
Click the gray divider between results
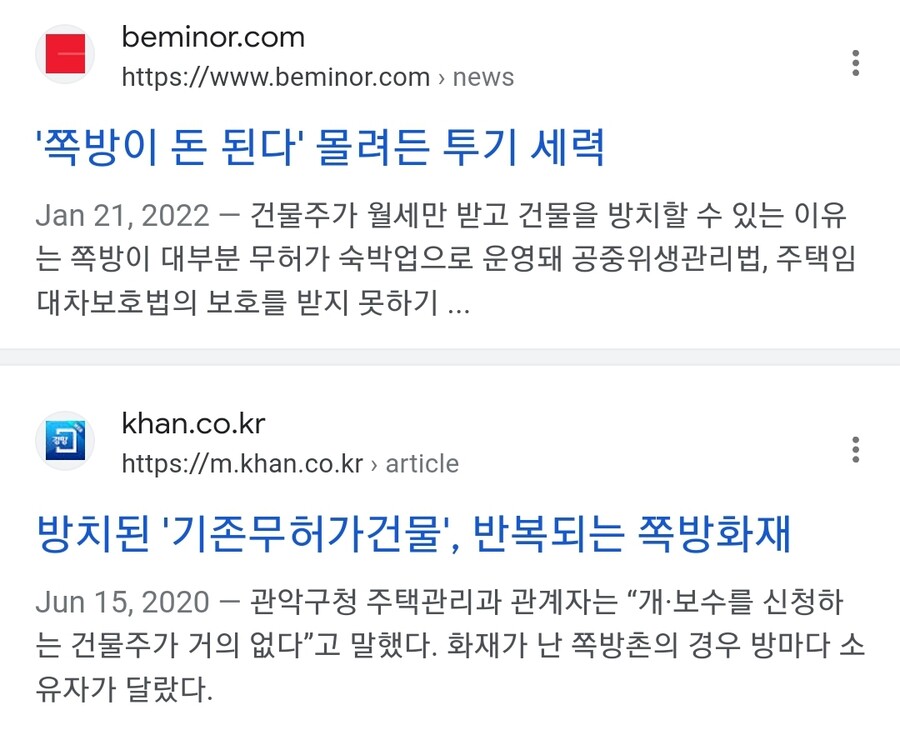(x=450, y=356)
